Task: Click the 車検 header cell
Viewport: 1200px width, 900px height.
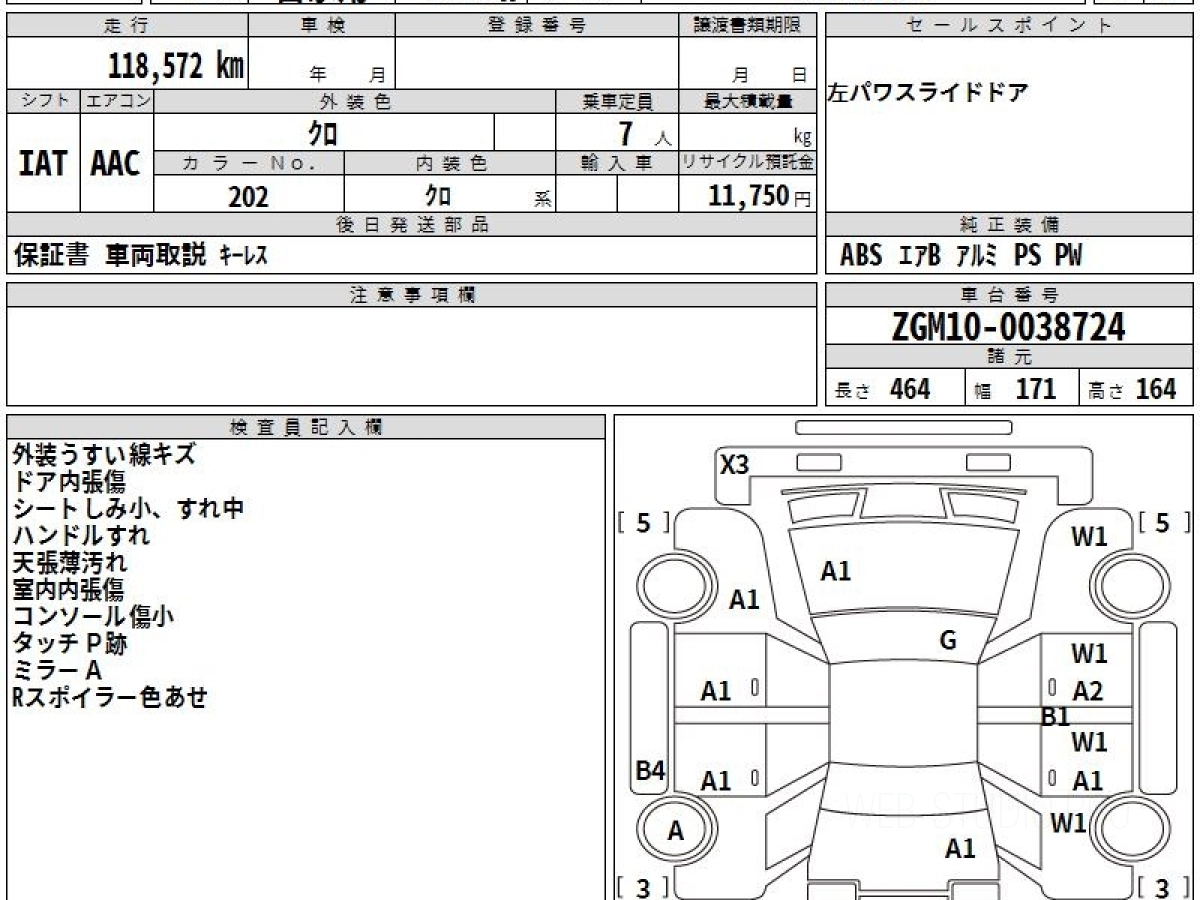Action: (321, 26)
